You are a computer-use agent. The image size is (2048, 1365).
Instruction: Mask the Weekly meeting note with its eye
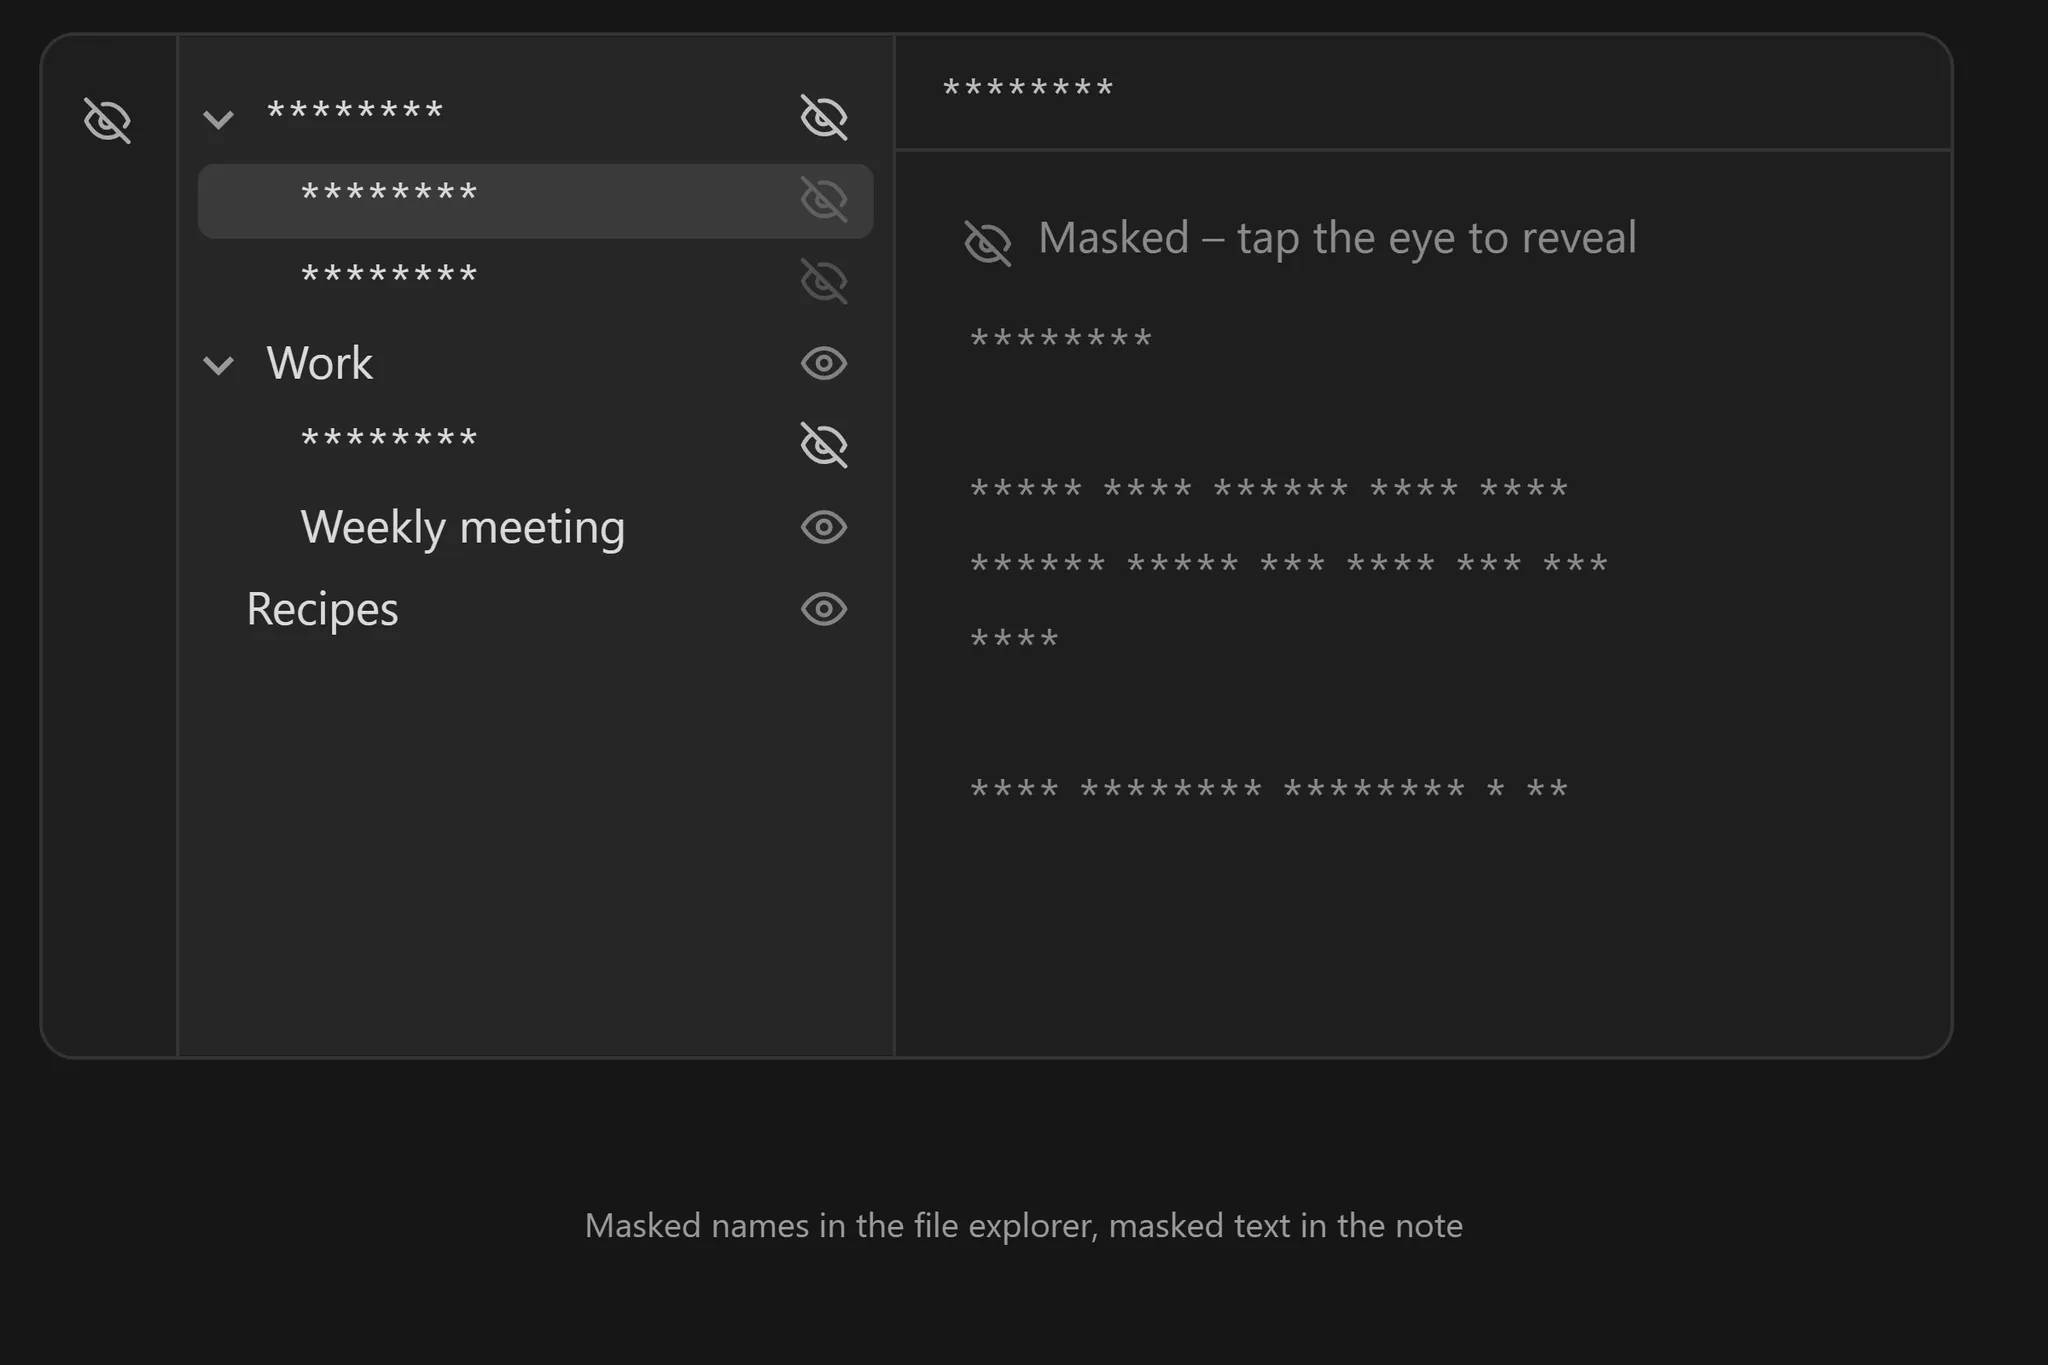824,527
